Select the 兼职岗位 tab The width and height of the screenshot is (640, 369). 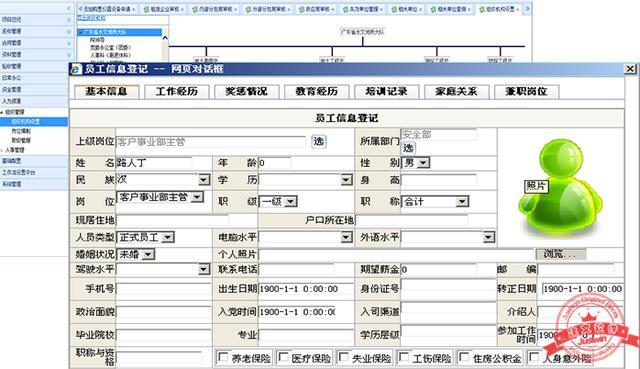tap(526, 91)
